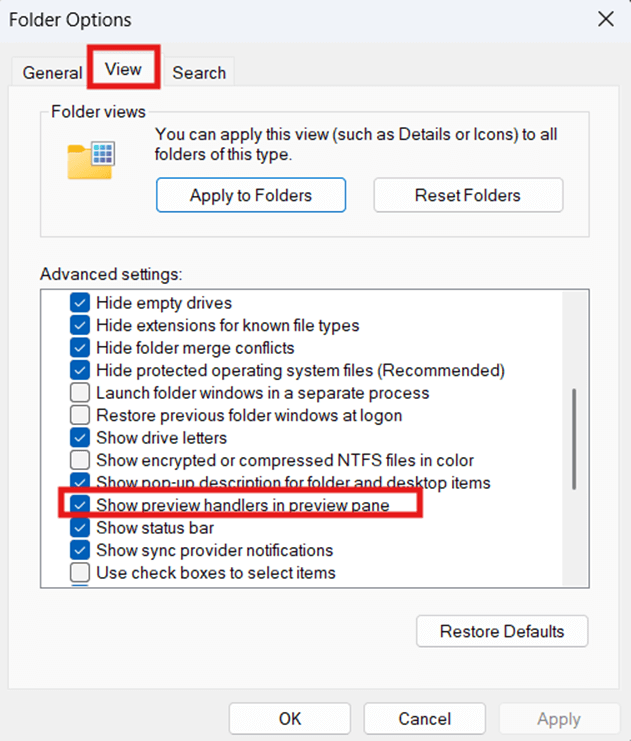Enable Show encrypted or compressed NTFS files in color
Viewport: 631px width, 741px height.
click(80, 460)
